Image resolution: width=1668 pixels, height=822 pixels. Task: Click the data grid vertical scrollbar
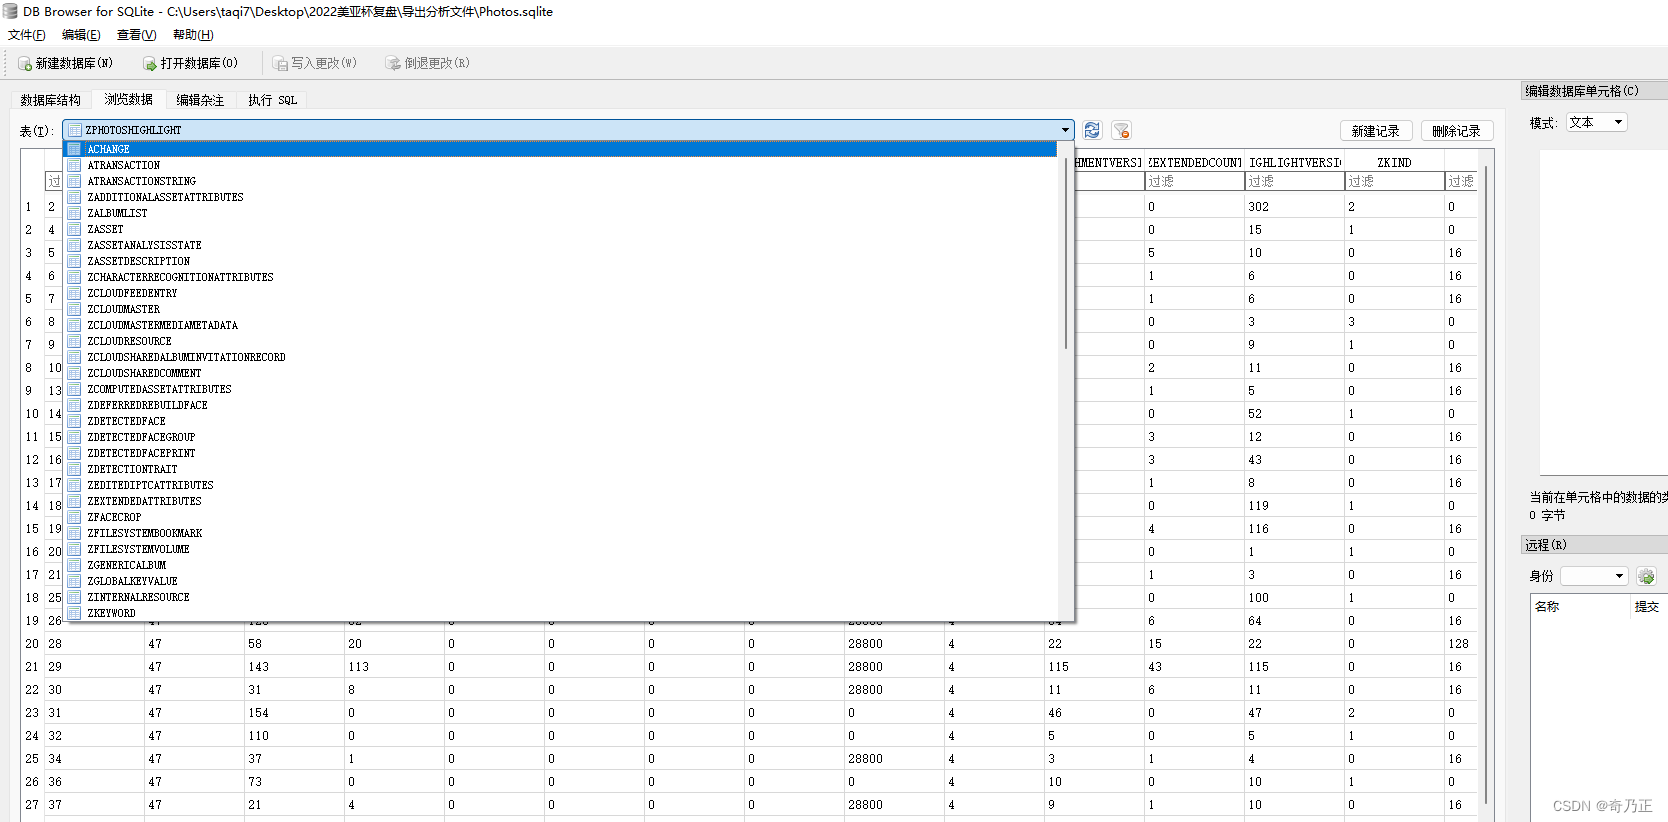1486,485
